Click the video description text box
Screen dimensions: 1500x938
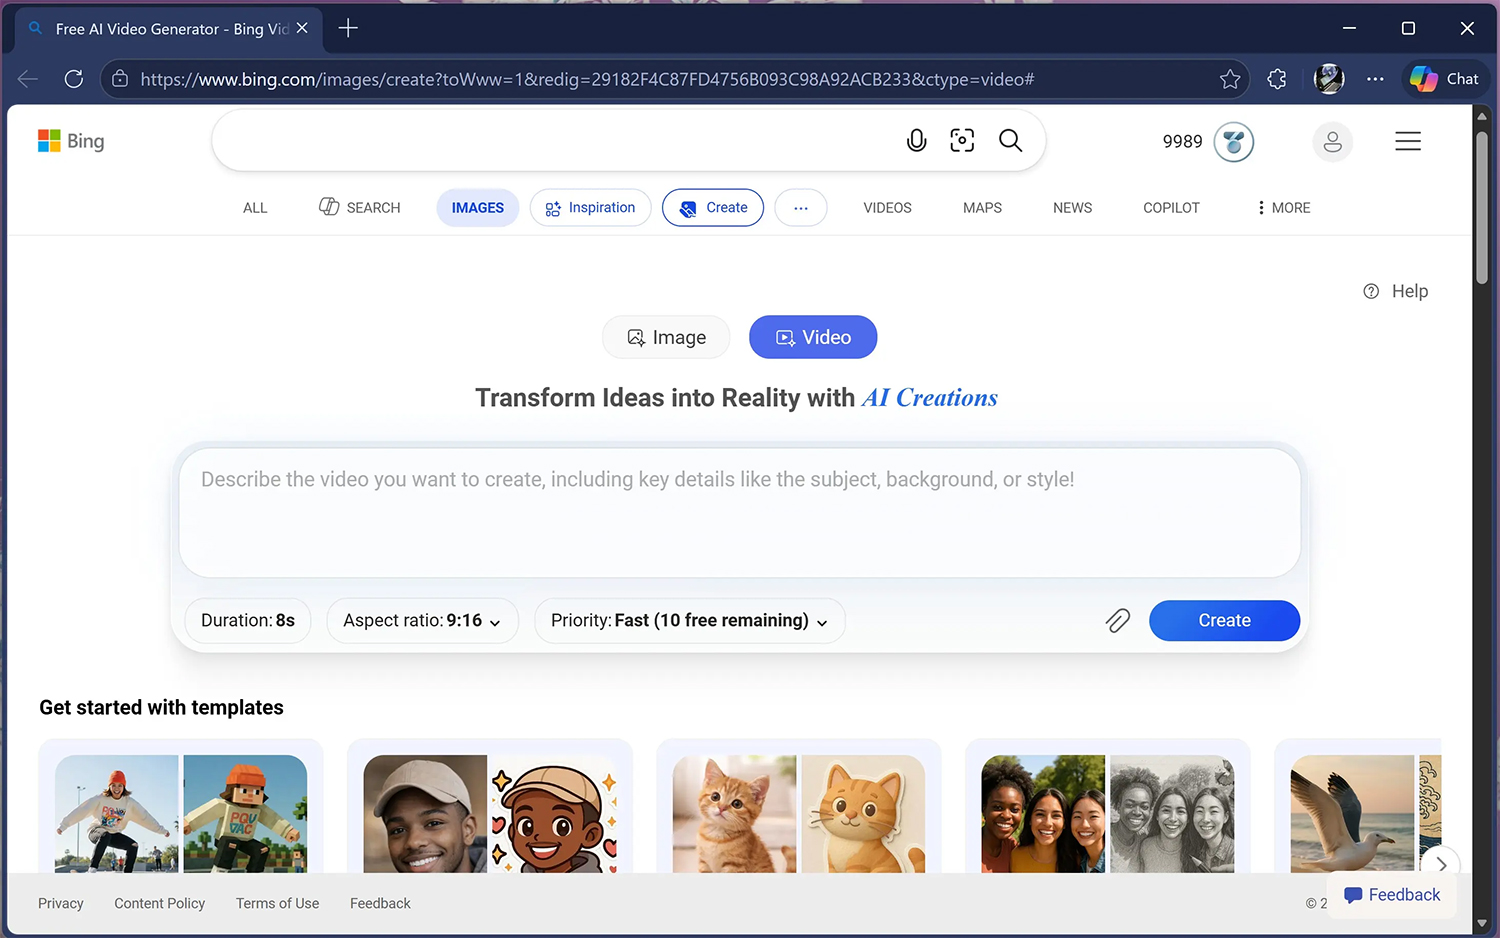coord(739,512)
